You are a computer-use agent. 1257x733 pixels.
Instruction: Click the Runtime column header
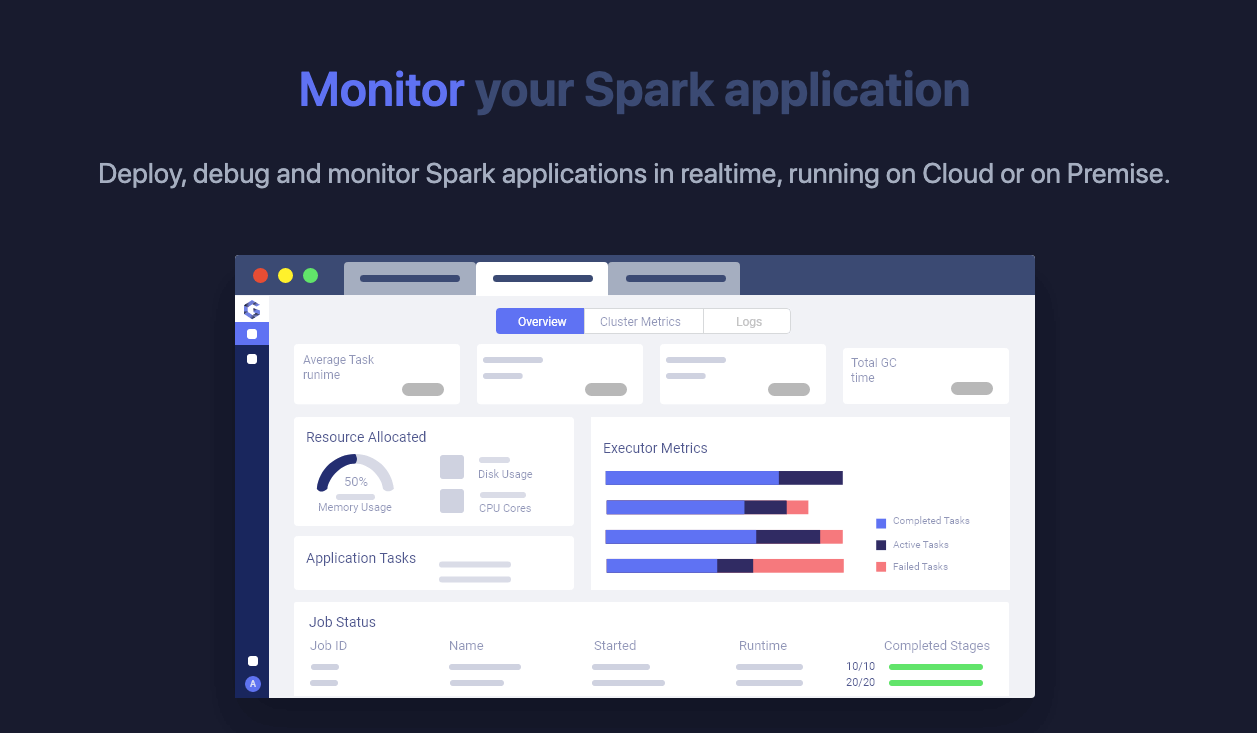pyautogui.click(x=763, y=646)
